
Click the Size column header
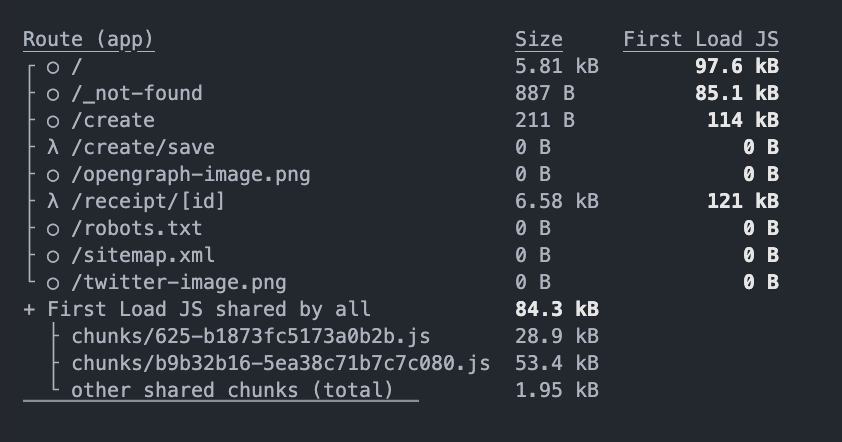point(539,40)
